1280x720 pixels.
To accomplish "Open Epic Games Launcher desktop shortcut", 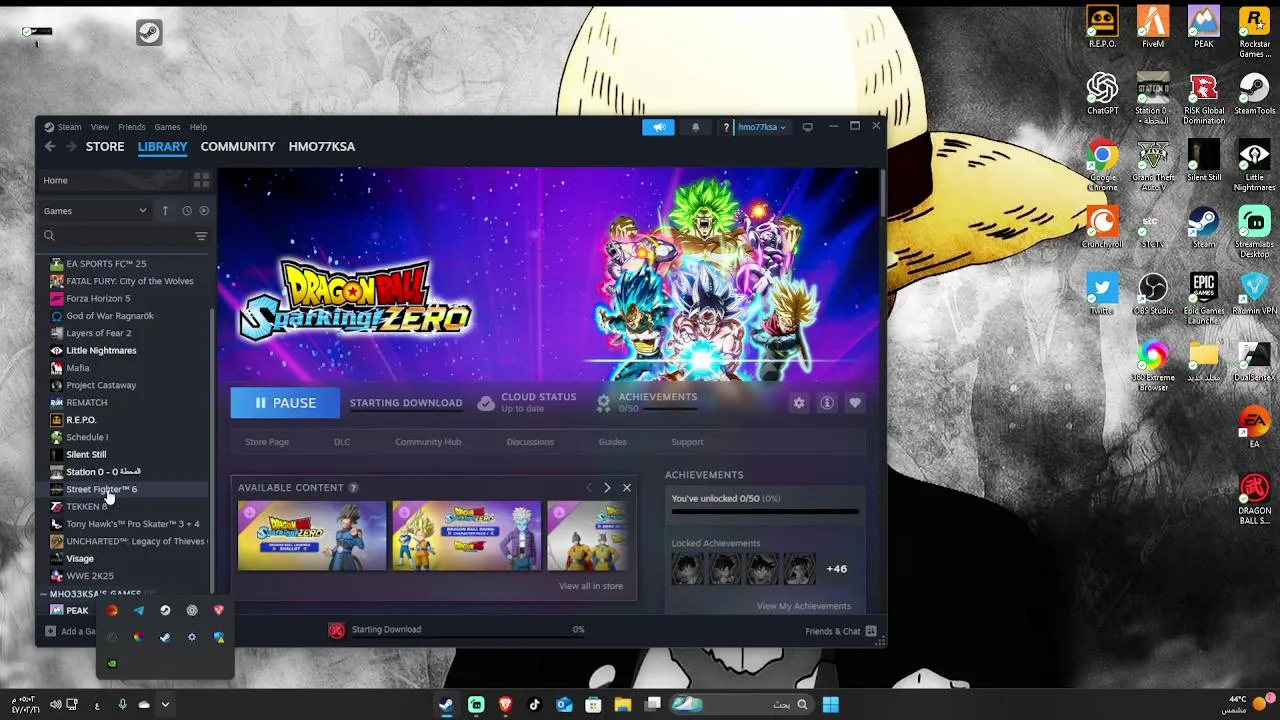I will point(1204,299).
